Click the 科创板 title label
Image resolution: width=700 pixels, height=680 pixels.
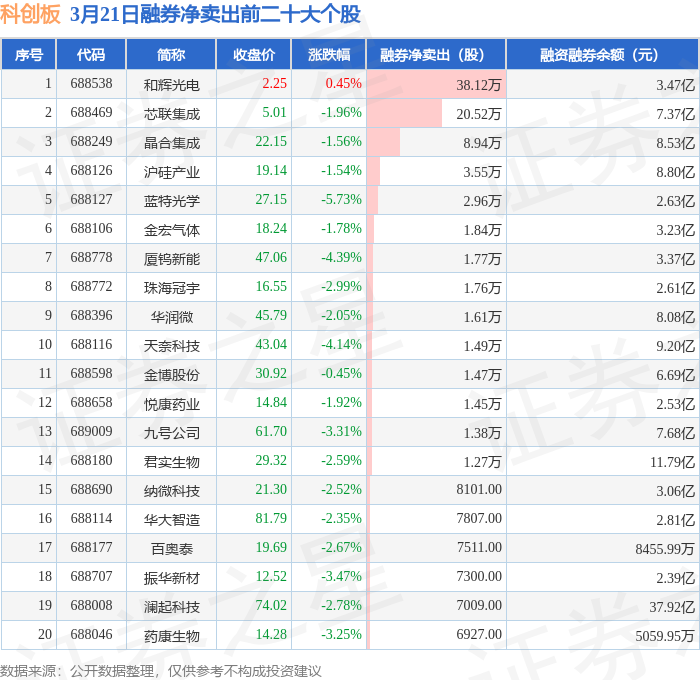pyautogui.click(x=30, y=14)
